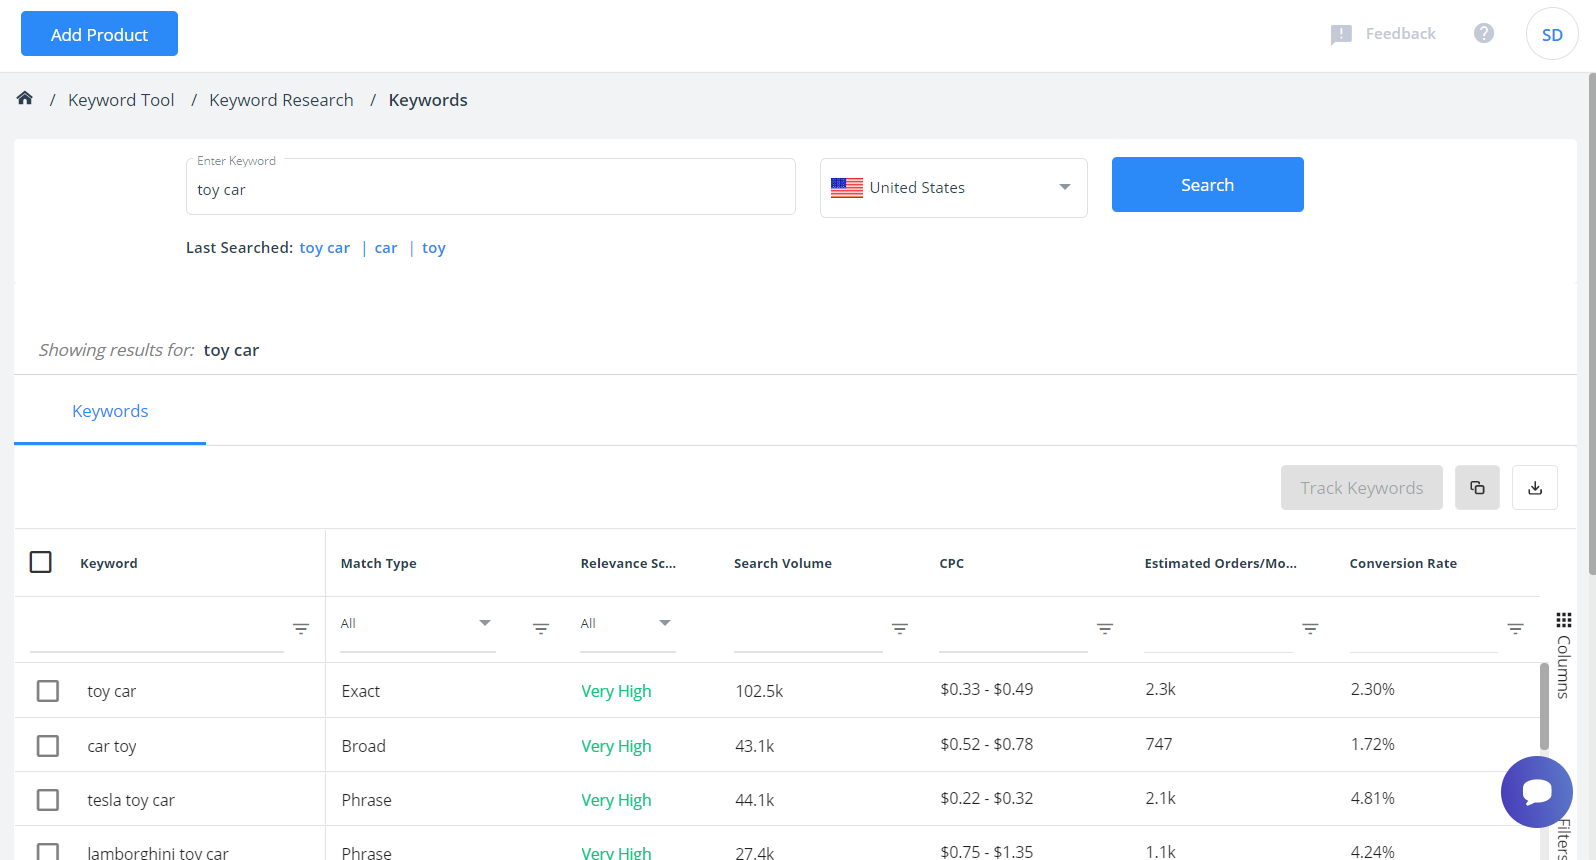
Task: Open filter menu for Keyword column
Action: (301, 629)
